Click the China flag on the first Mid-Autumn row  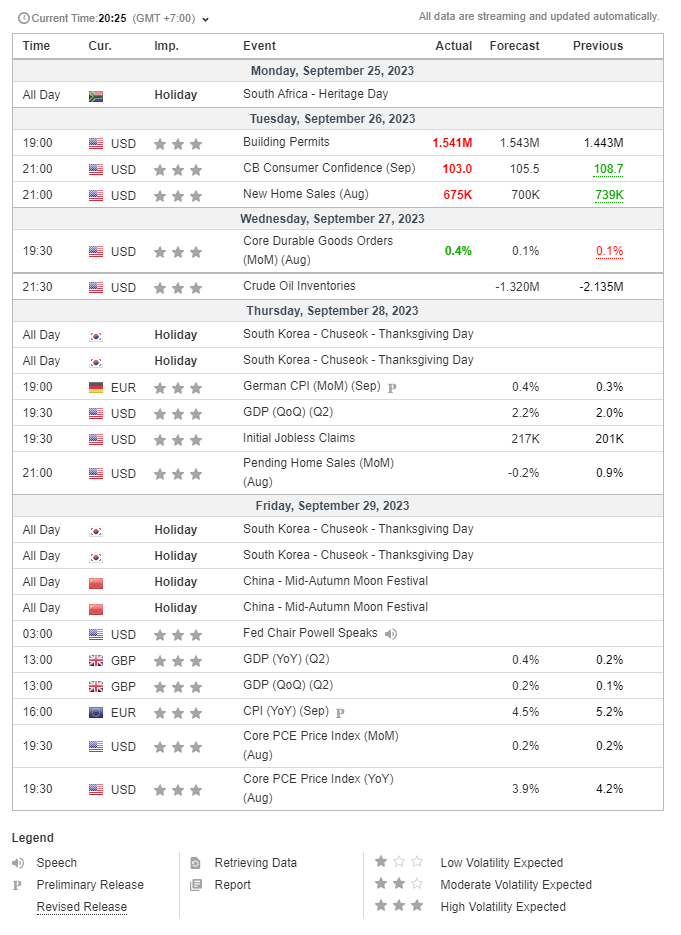tap(95, 583)
